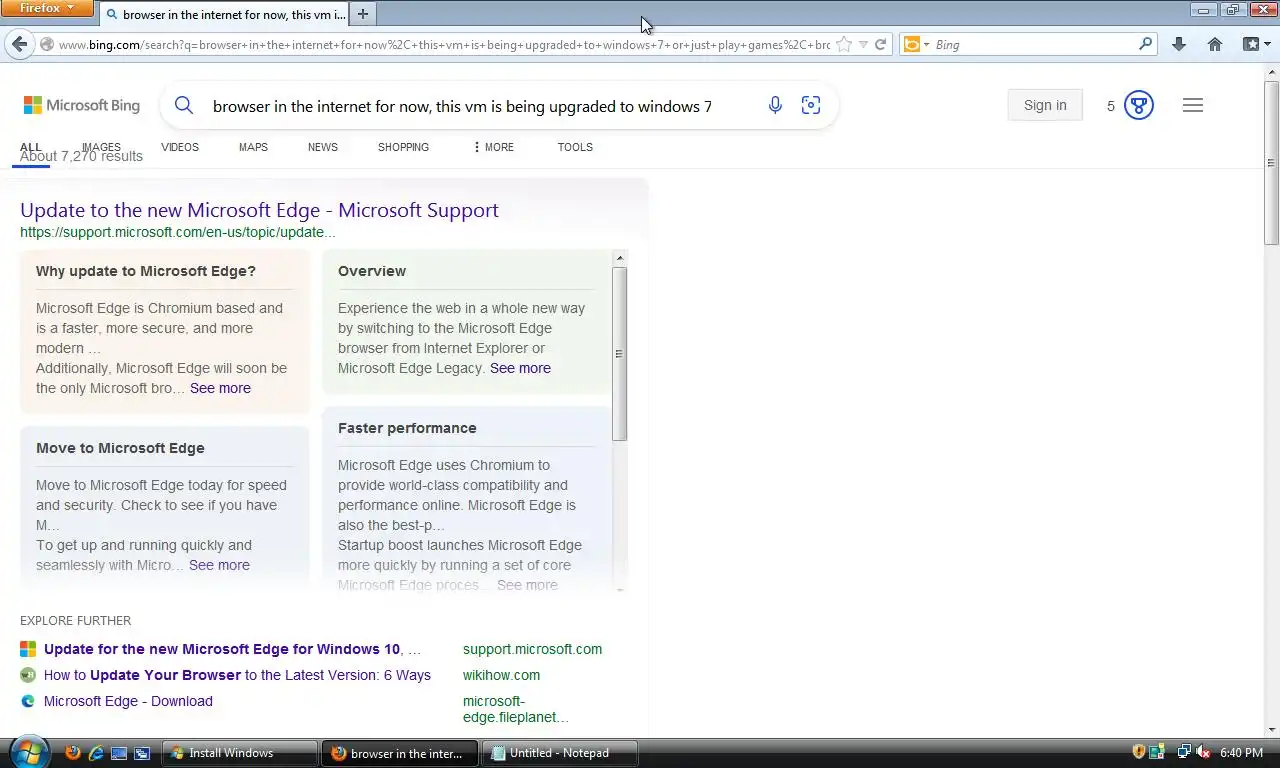This screenshot has height=768, width=1280.
Task: Open the orange Firefox application menu
Action: click(x=47, y=8)
